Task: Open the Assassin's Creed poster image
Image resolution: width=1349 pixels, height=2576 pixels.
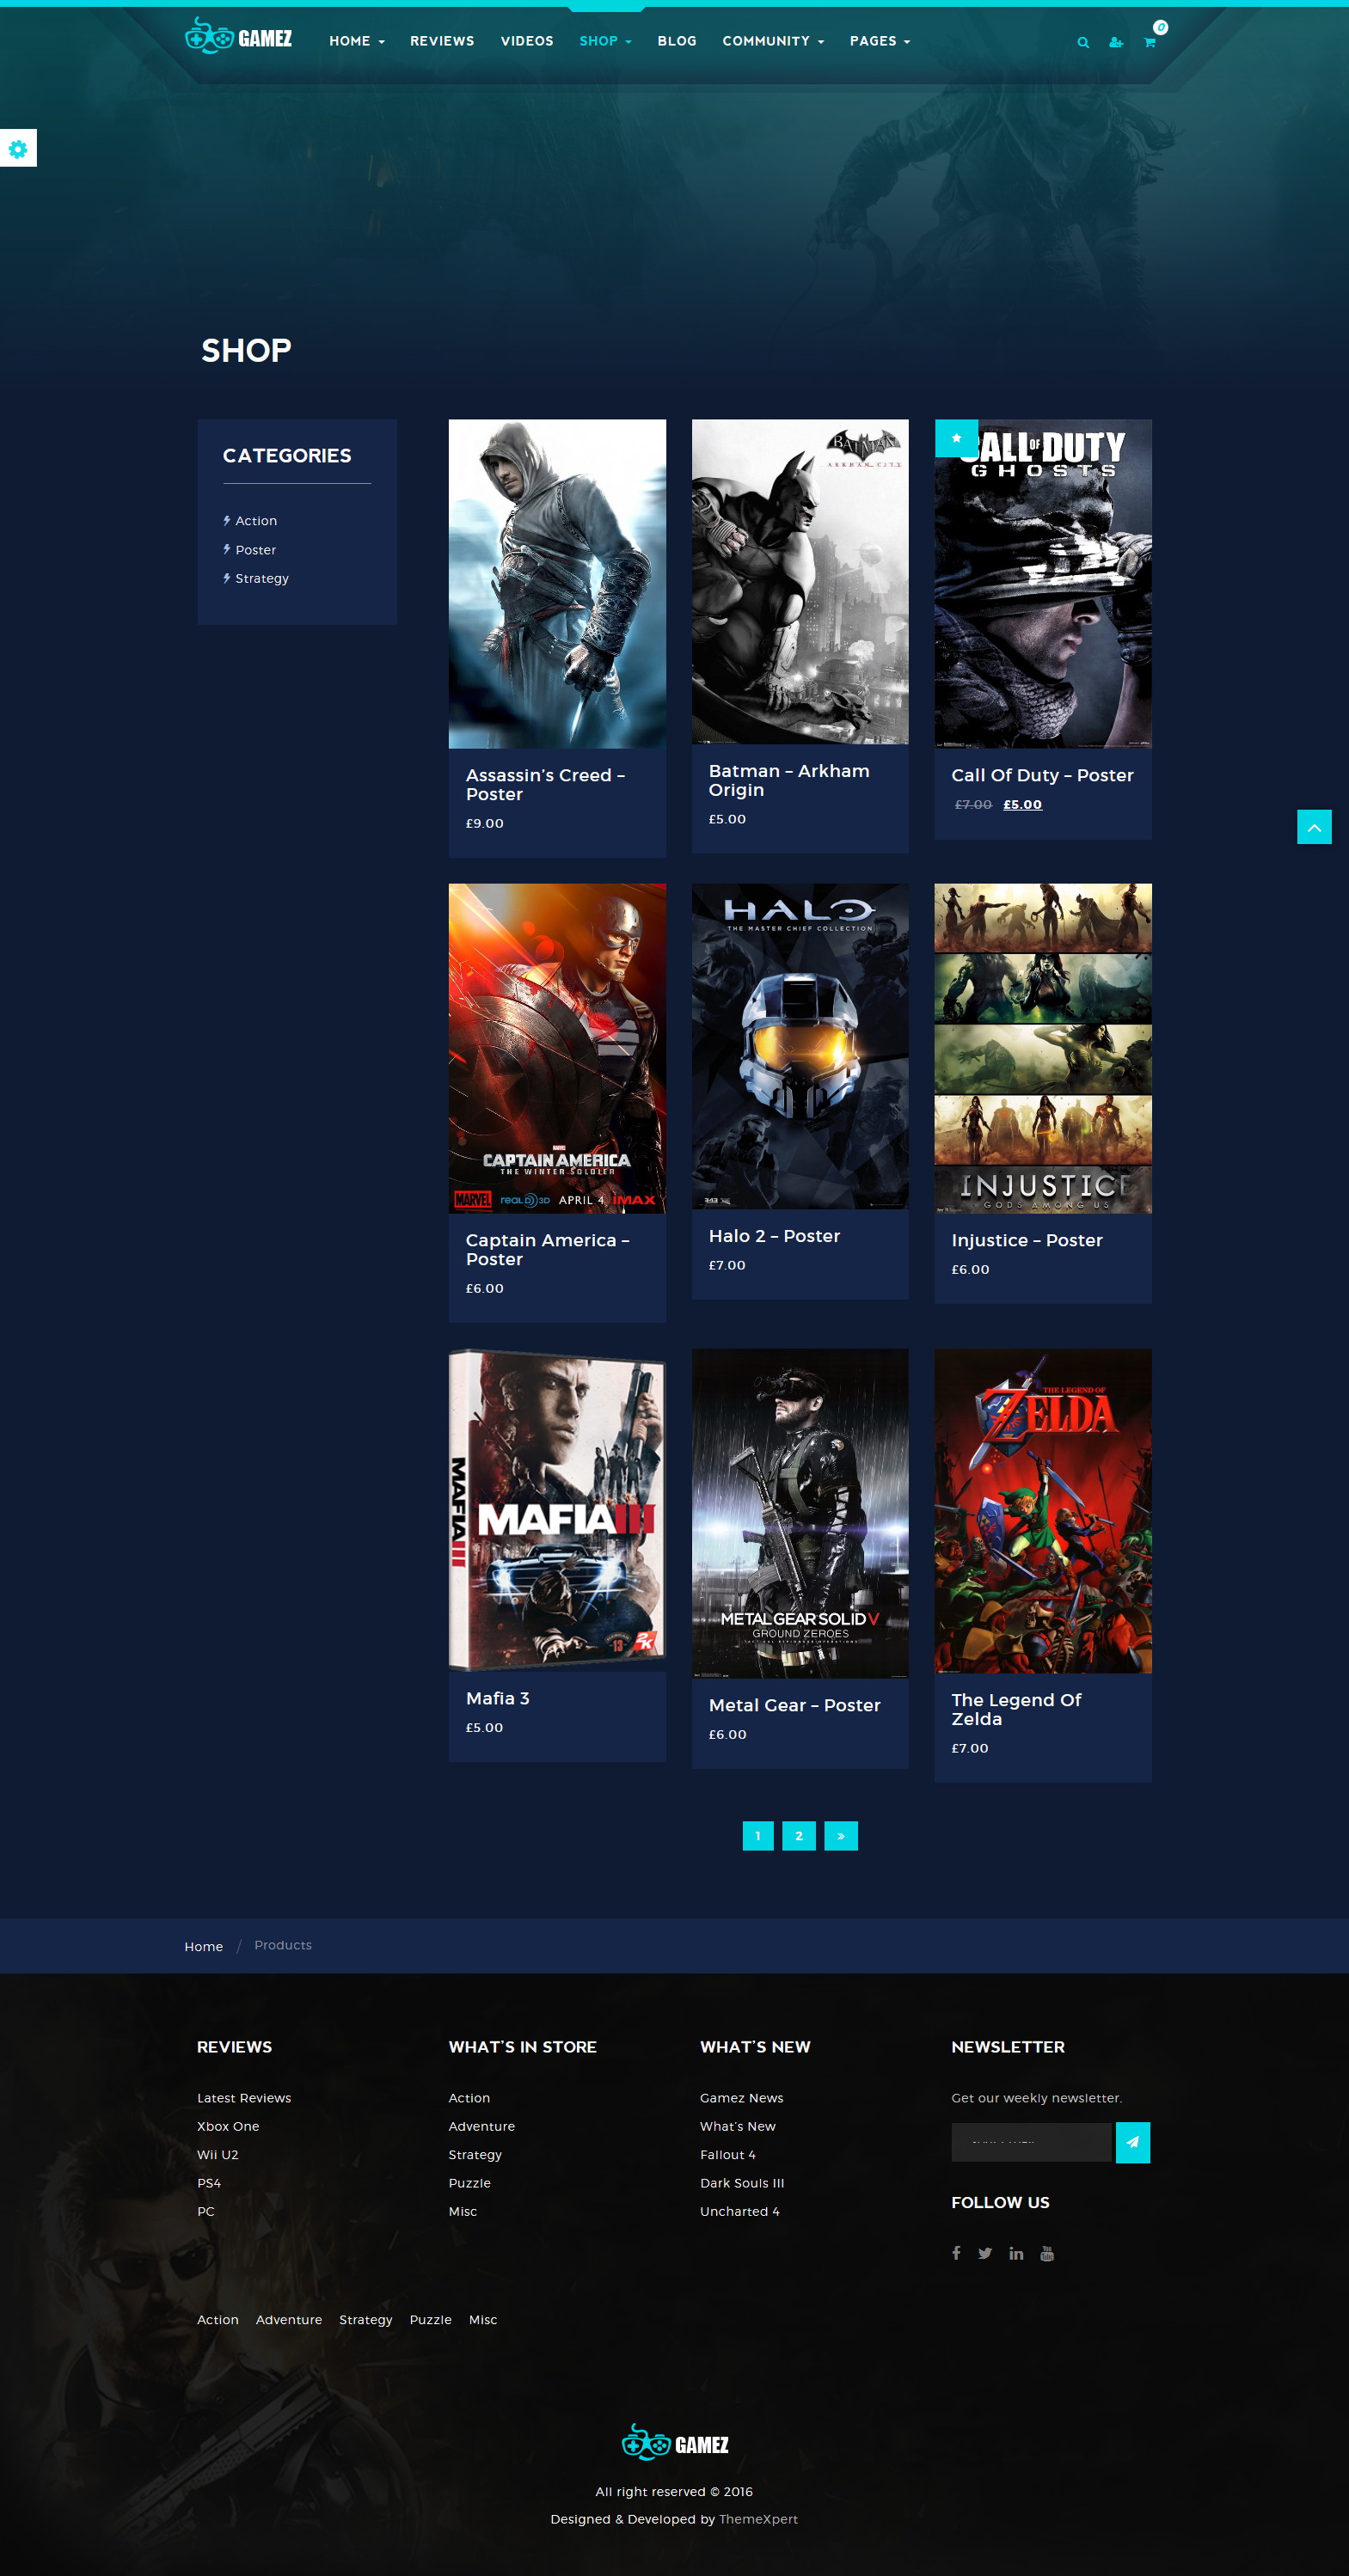Action: [x=557, y=584]
